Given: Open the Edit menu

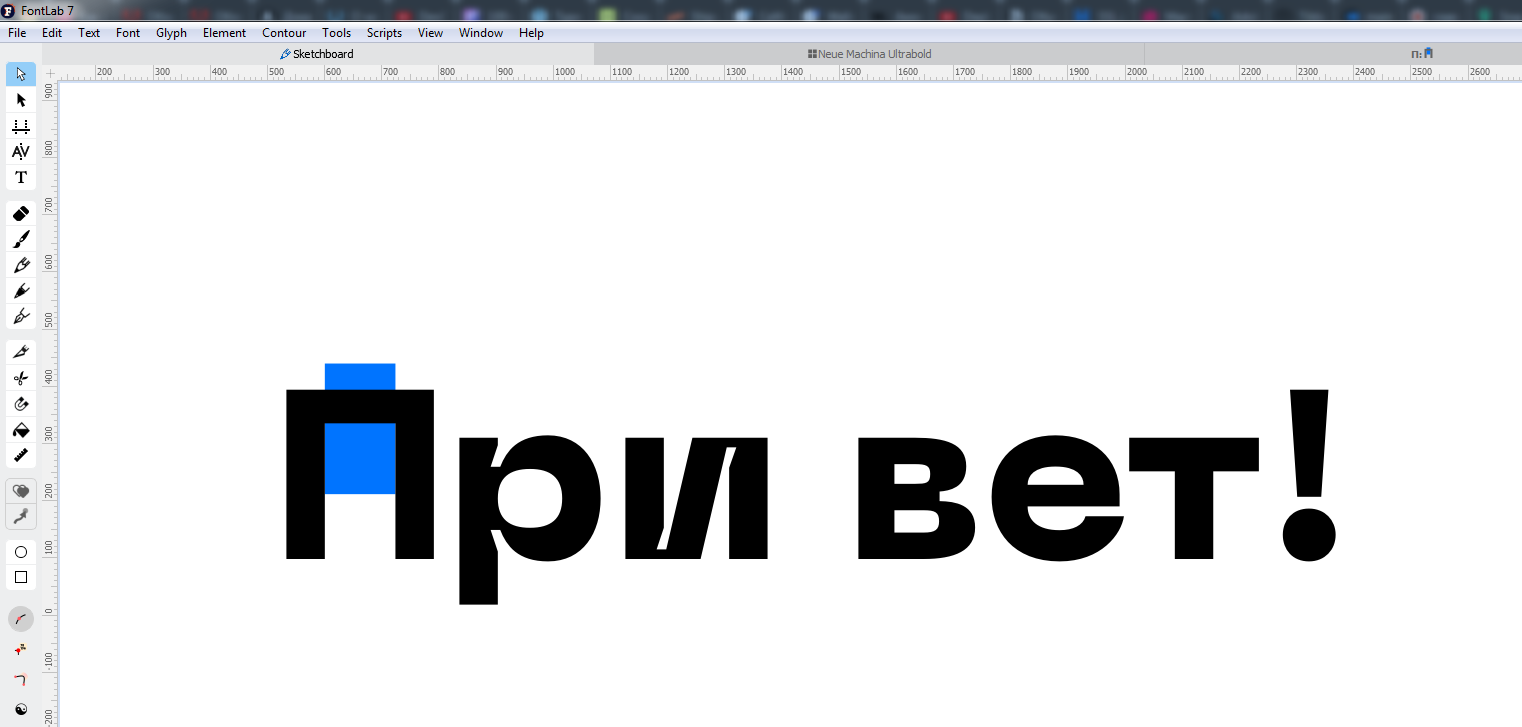Looking at the screenshot, I should (52, 33).
